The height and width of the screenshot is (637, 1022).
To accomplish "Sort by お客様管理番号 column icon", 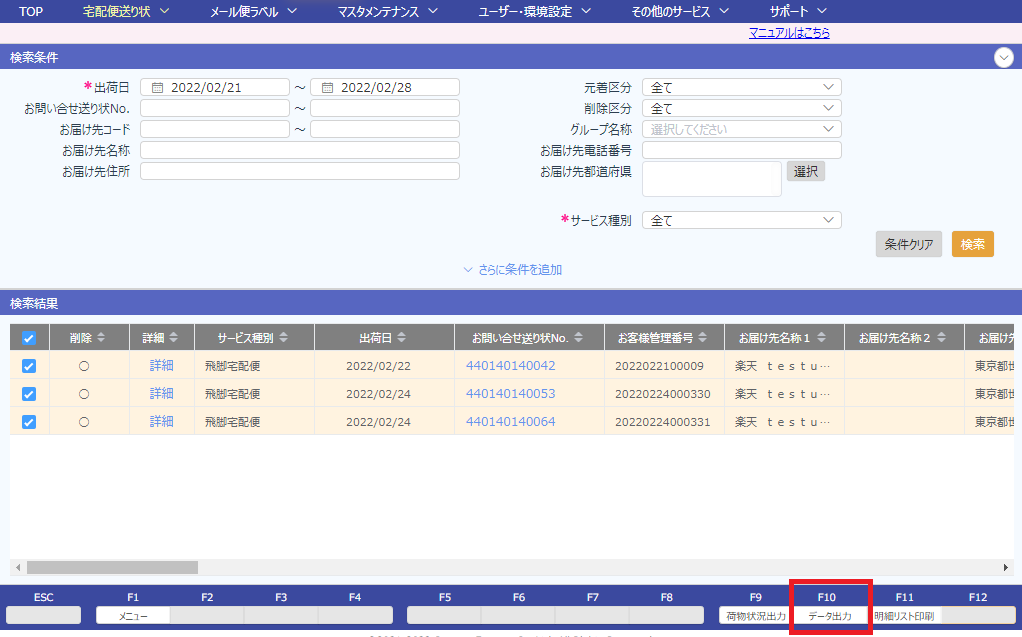I will pos(702,338).
